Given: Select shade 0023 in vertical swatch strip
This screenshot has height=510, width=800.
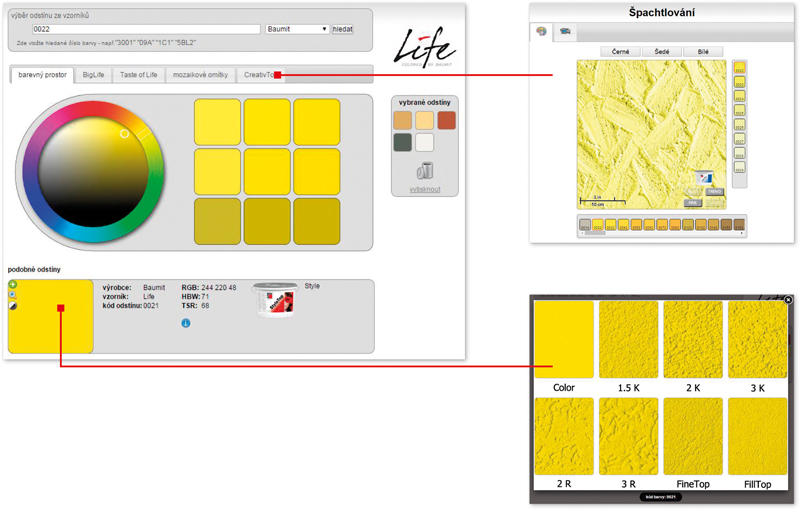Looking at the screenshot, I should pos(739,82).
